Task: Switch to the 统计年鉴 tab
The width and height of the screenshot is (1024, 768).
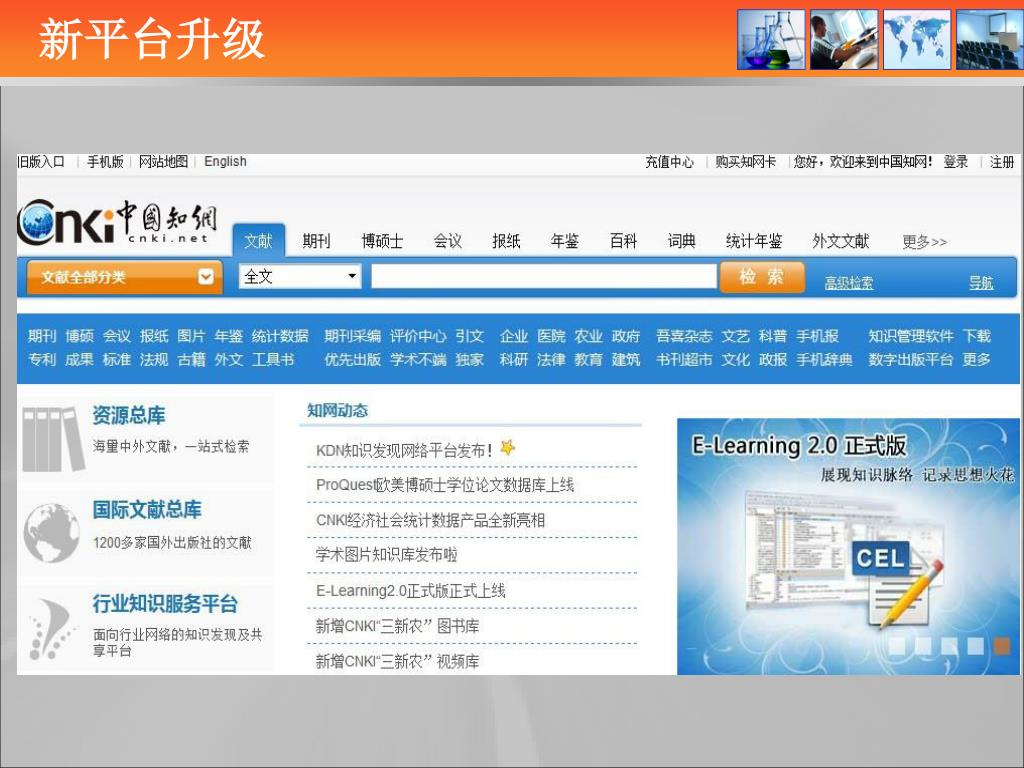Action: click(754, 241)
